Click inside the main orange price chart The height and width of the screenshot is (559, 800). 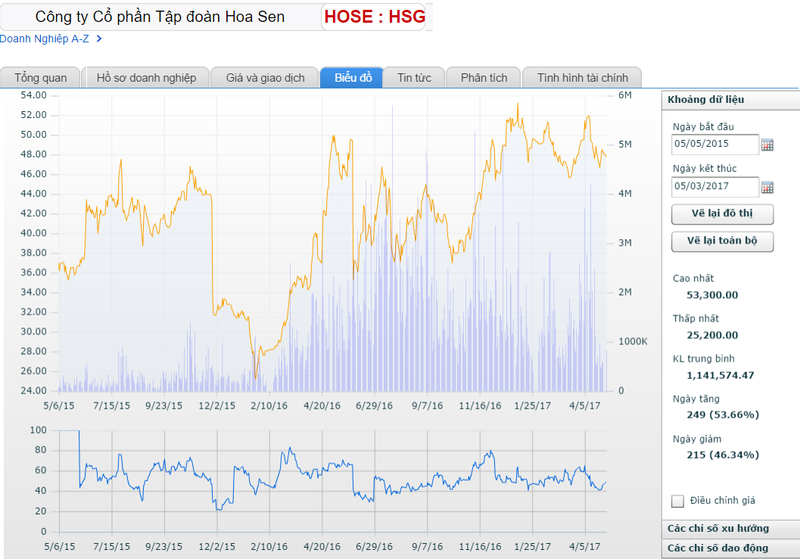point(330,240)
